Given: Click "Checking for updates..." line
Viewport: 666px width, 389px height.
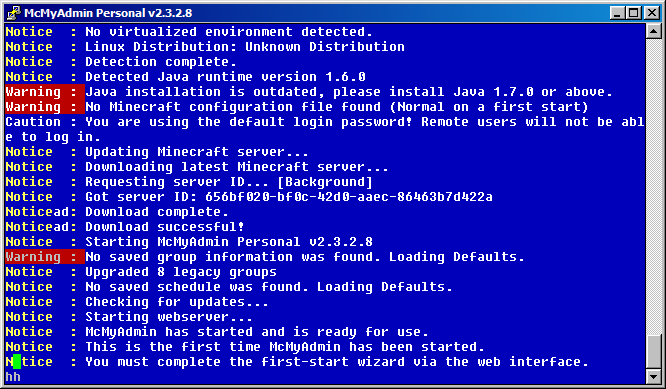Looking at the screenshot, I should tap(177, 302).
